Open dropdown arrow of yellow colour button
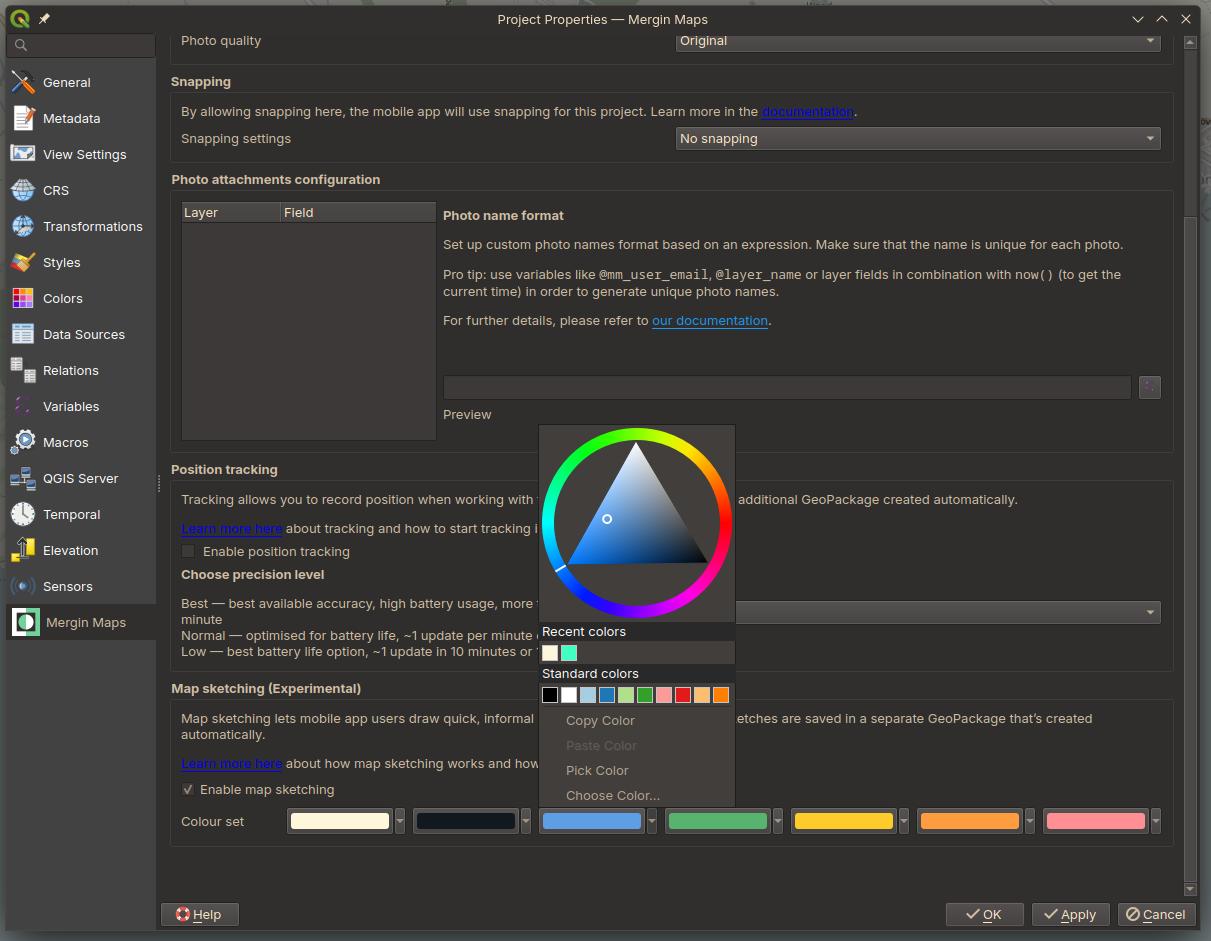This screenshot has width=1211, height=941. (x=904, y=821)
